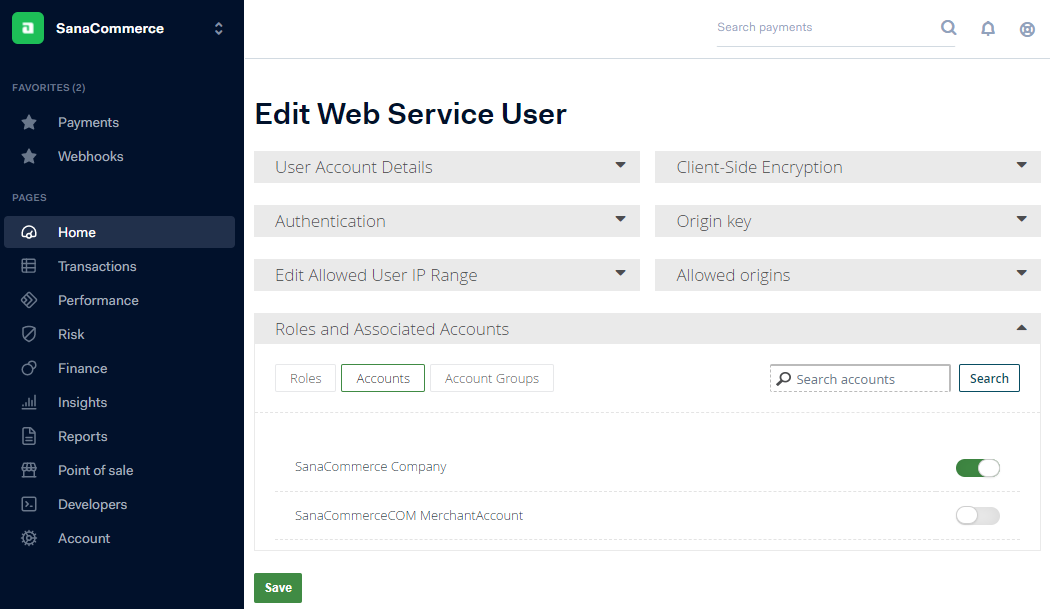1050x609 pixels.
Task: Open notifications with the bell icon
Action: tap(988, 28)
